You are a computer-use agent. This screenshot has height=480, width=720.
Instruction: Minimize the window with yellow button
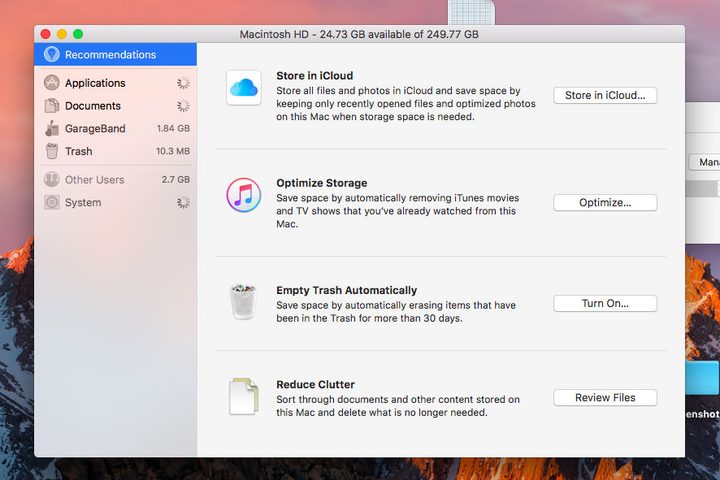coord(62,34)
